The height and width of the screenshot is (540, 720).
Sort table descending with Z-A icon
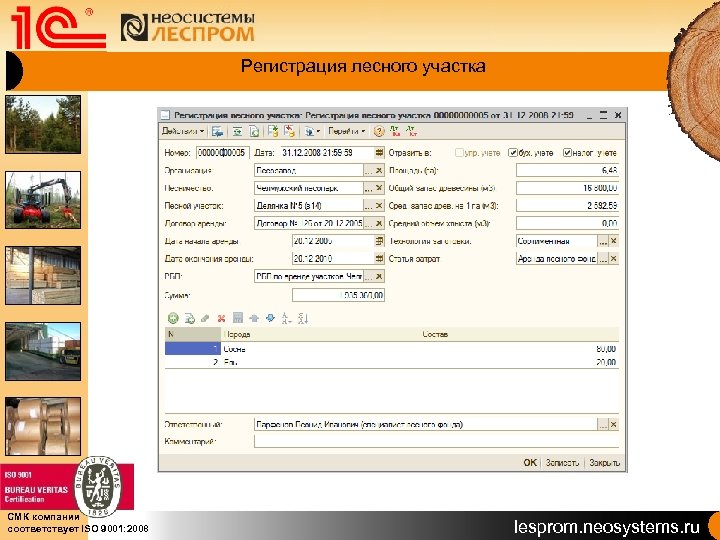[303, 318]
